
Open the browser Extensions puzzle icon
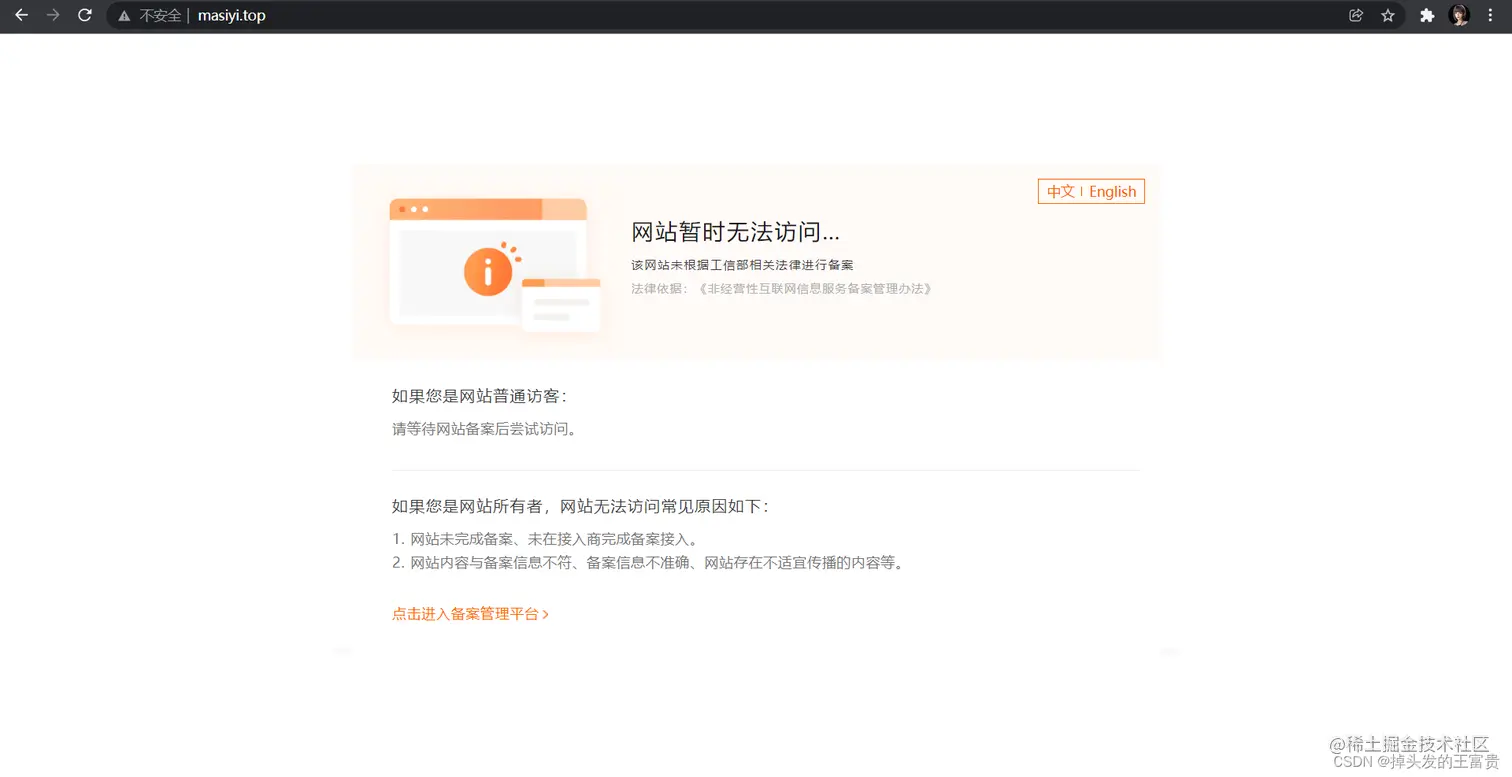[1427, 15]
